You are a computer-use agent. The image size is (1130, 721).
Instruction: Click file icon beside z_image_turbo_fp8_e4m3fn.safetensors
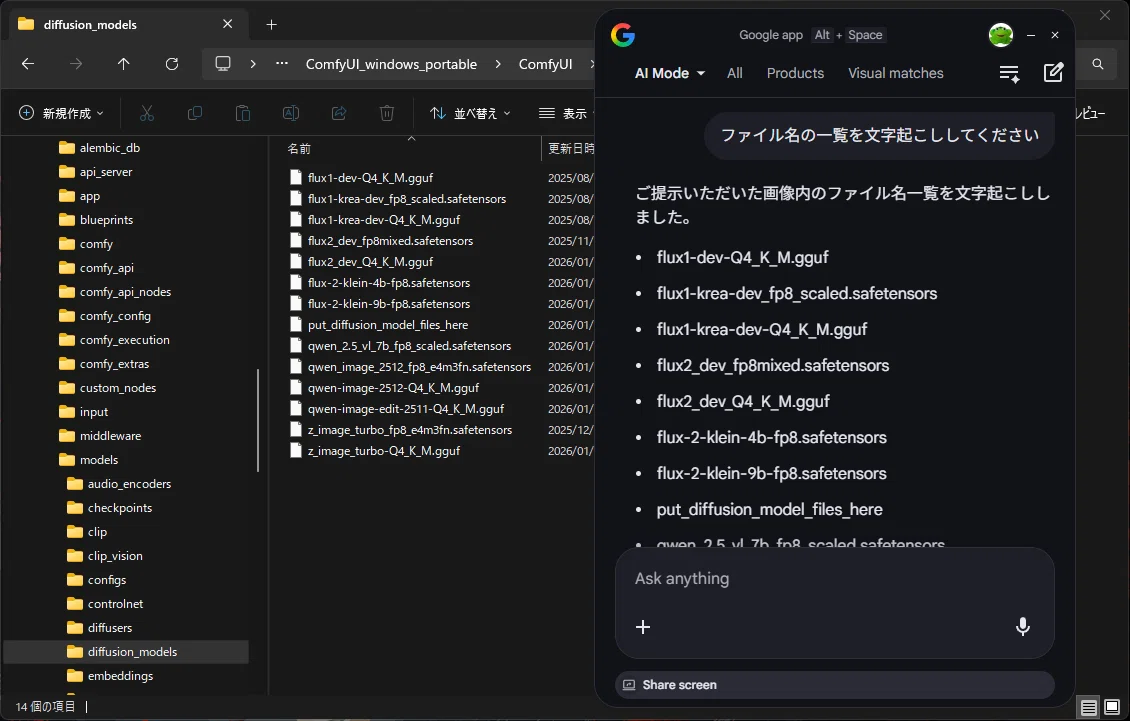point(295,430)
